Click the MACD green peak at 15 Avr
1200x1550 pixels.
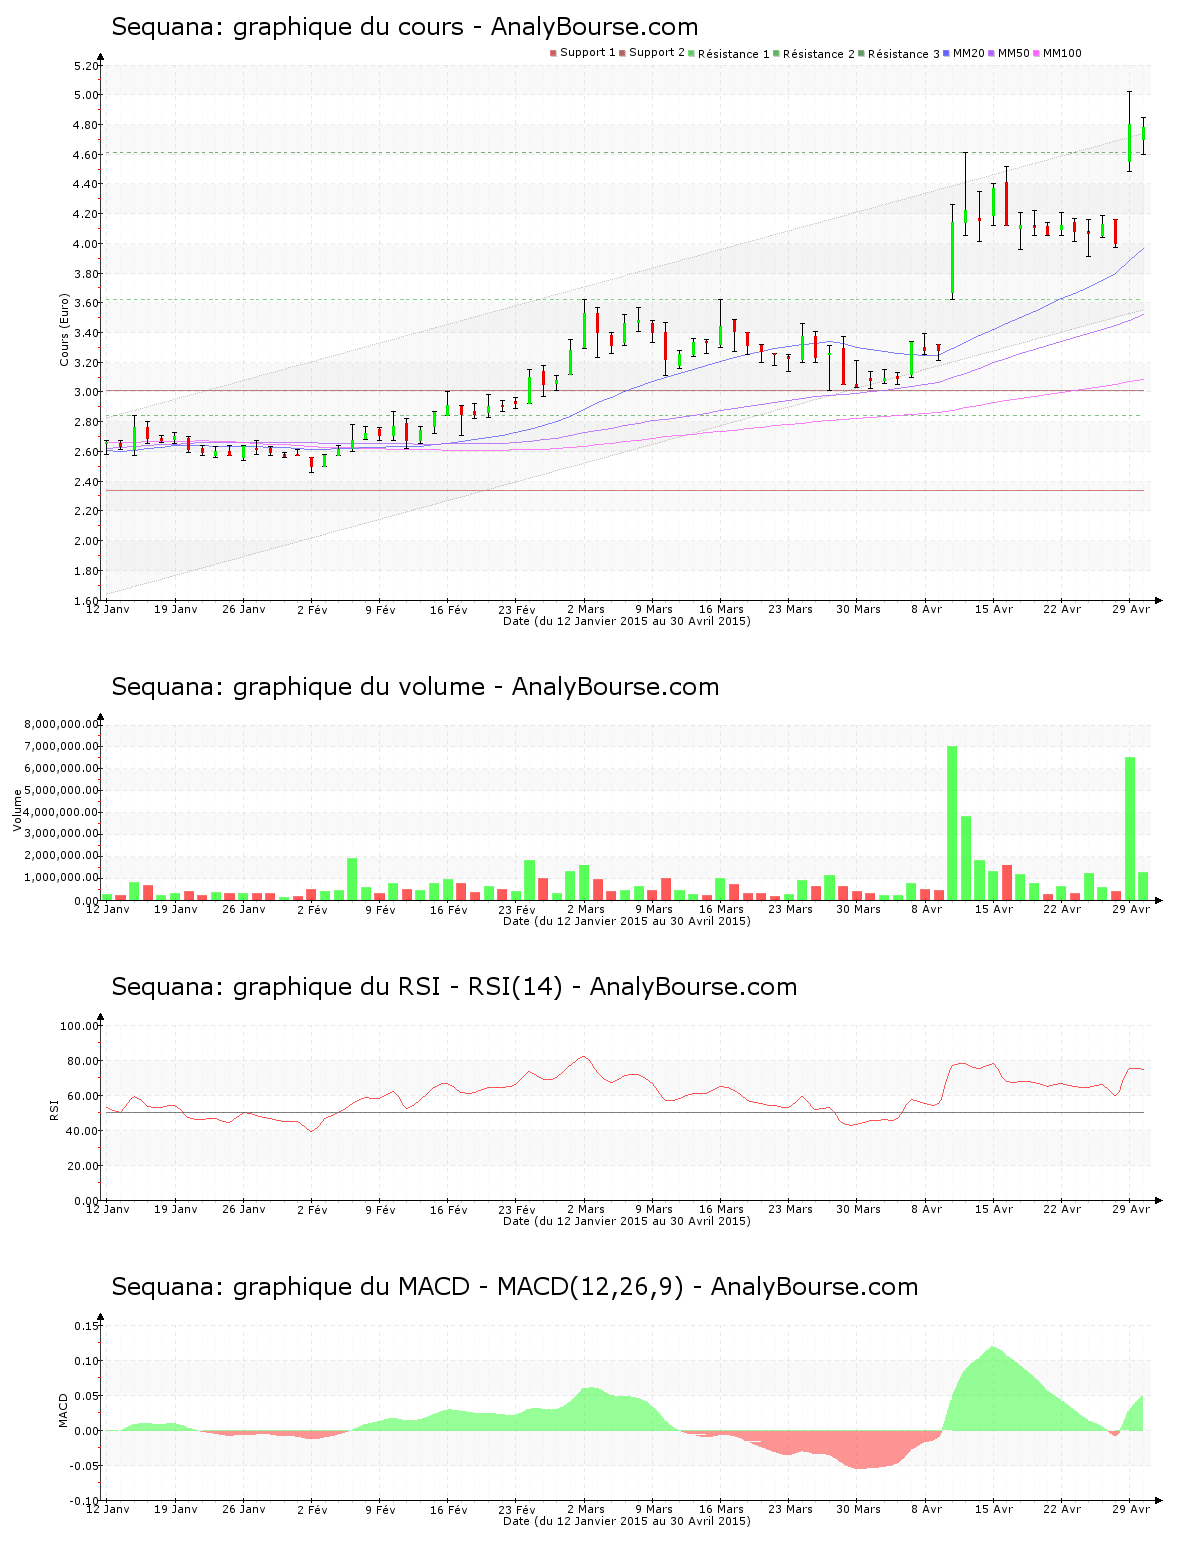[993, 1388]
